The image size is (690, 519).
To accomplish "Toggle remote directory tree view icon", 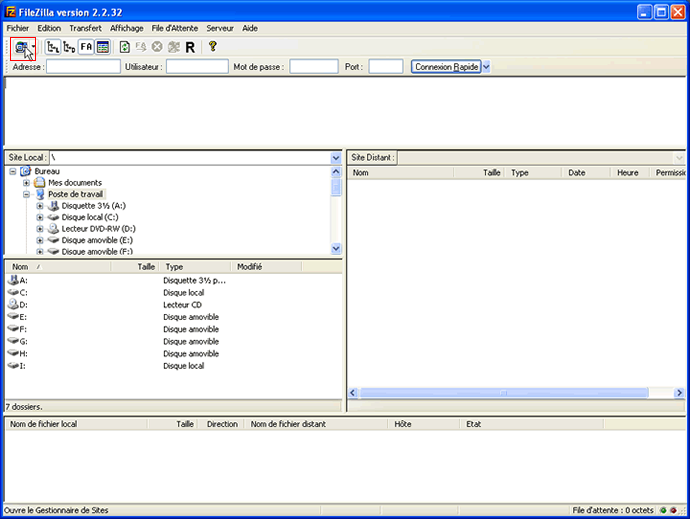I will pos(69,47).
